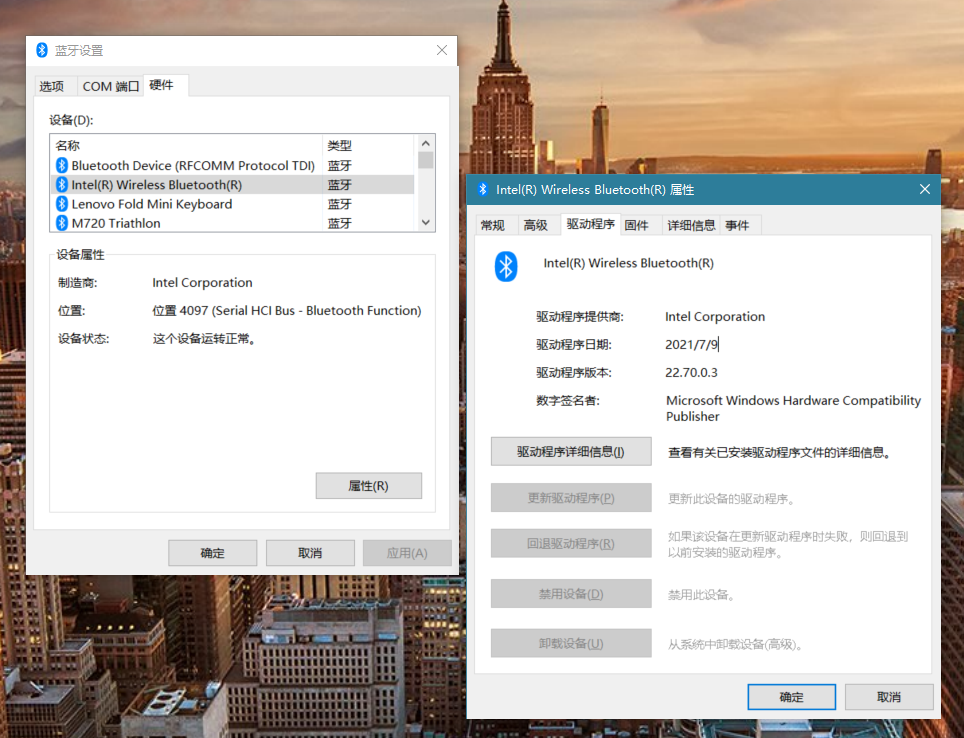
Task: Click Bluetooth icon in 蓝牙设置 title bar
Action: click(x=42, y=50)
